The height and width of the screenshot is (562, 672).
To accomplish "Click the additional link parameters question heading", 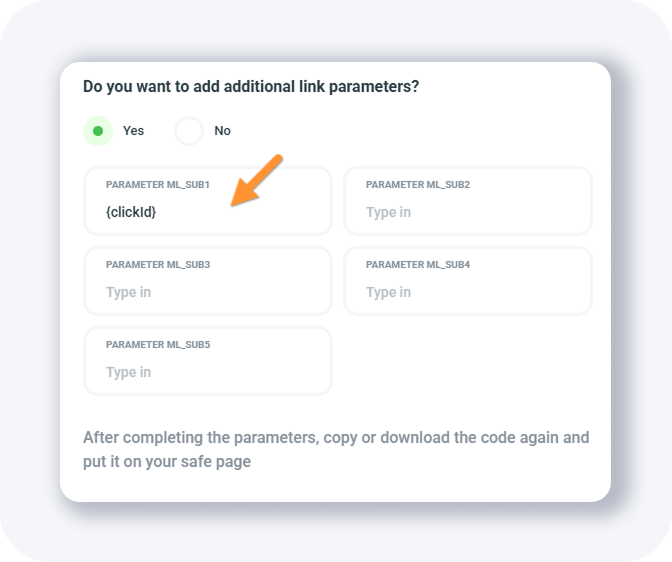I will 251,87.
